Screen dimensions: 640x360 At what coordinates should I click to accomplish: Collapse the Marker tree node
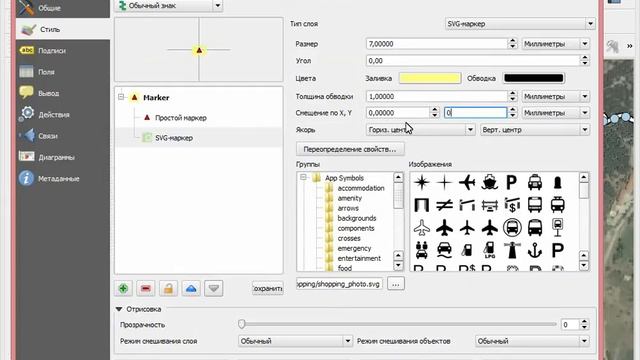121,97
